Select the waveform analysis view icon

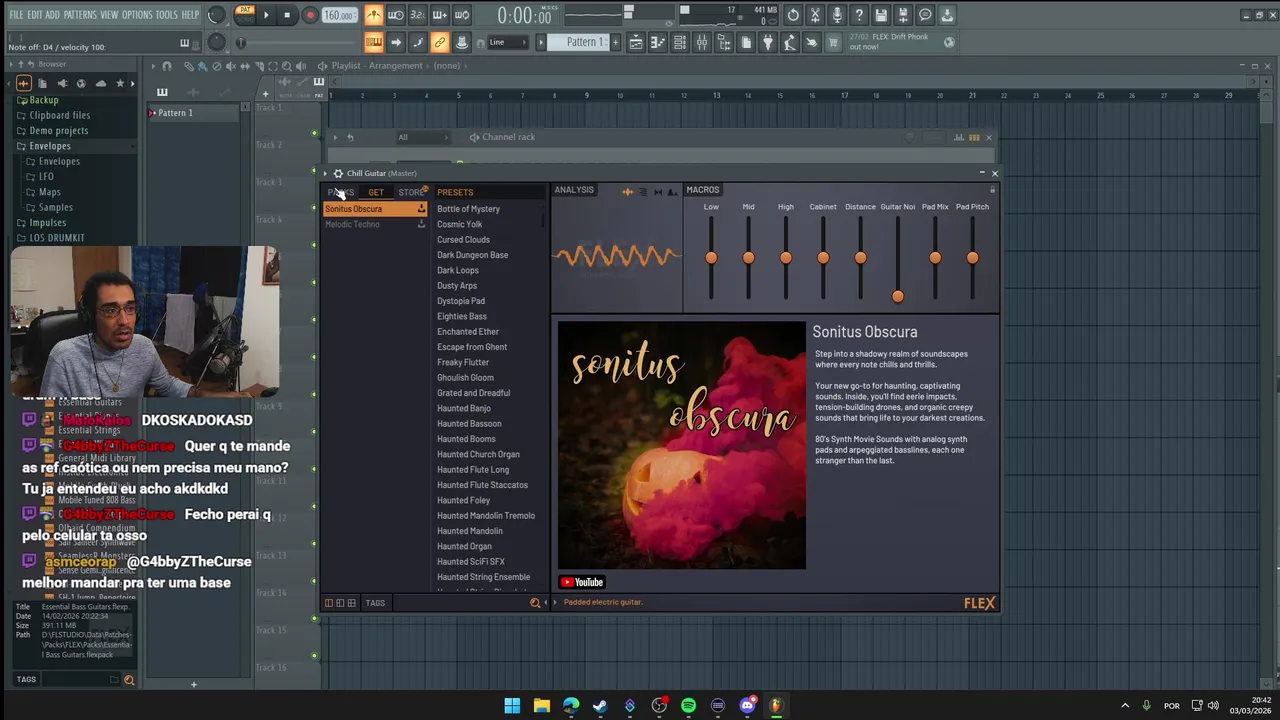click(627, 191)
